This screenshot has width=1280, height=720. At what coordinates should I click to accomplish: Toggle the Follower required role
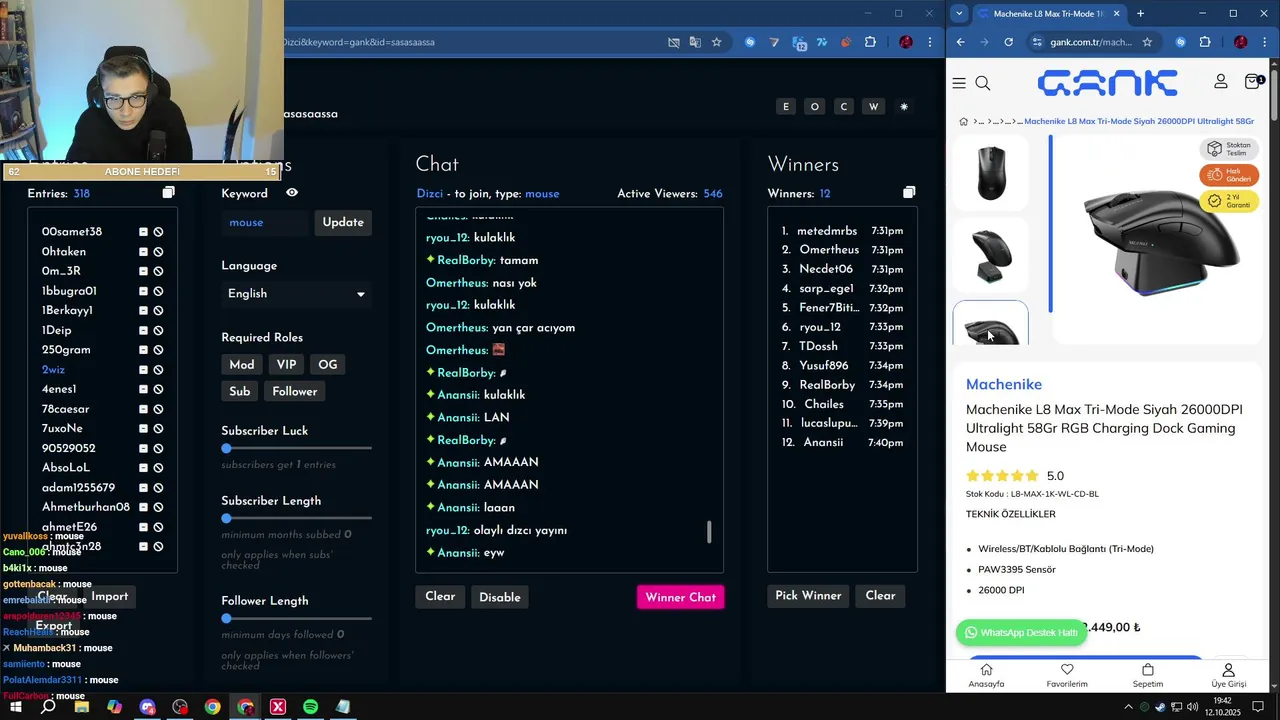coord(295,391)
